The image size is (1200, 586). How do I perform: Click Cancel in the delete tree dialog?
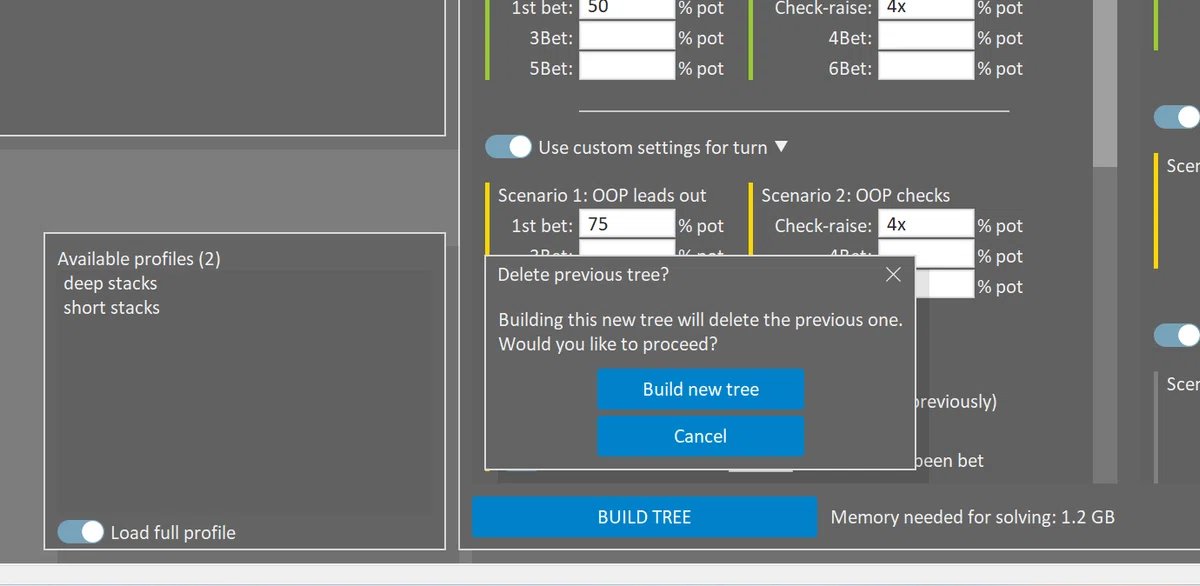pos(701,436)
